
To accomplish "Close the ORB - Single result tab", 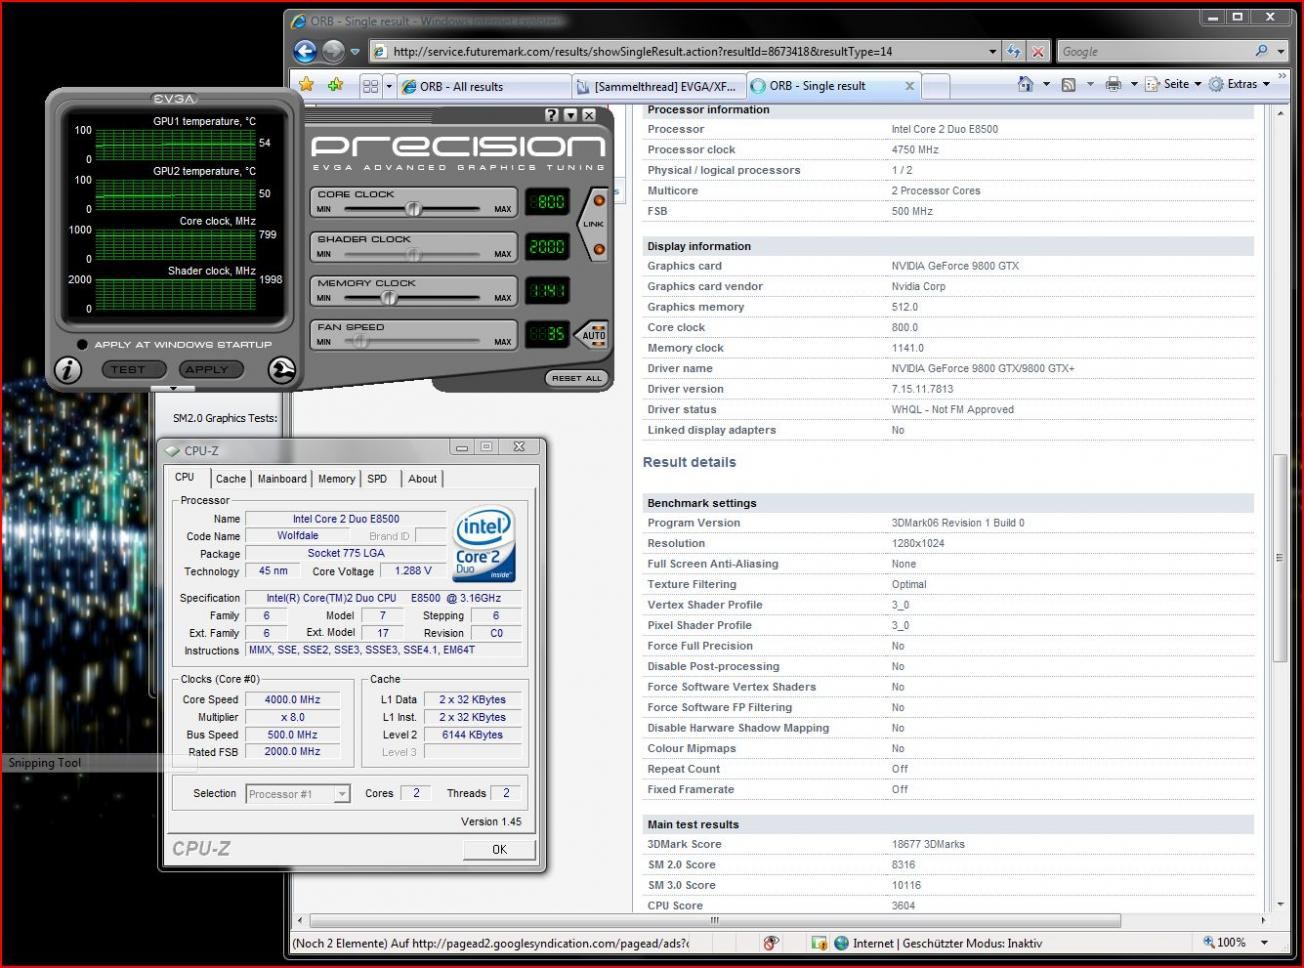I will pyautogui.click(x=909, y=86).
